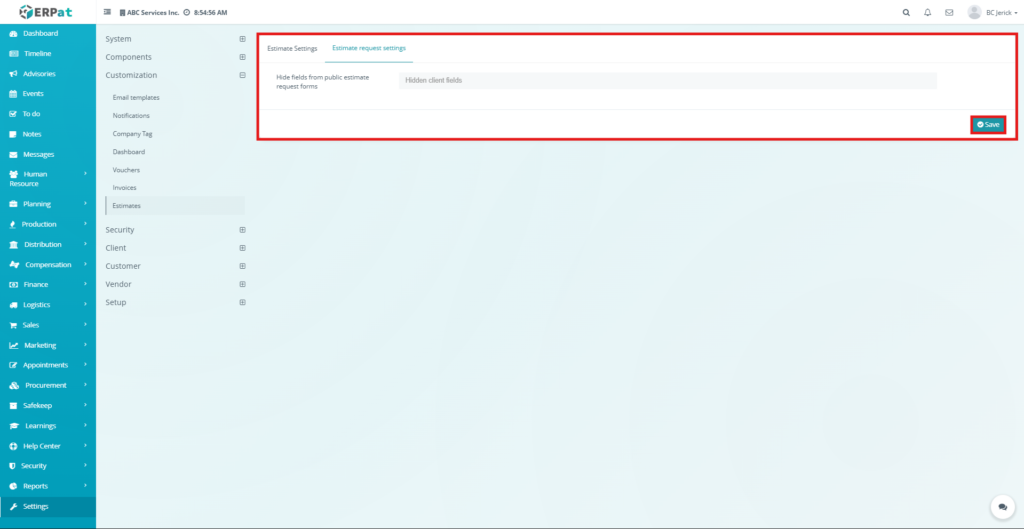Image resolution: width=1024 pixels, height=529 pixels.
Task: Click the Human Resource people icon
Action: tap(14, 174)
